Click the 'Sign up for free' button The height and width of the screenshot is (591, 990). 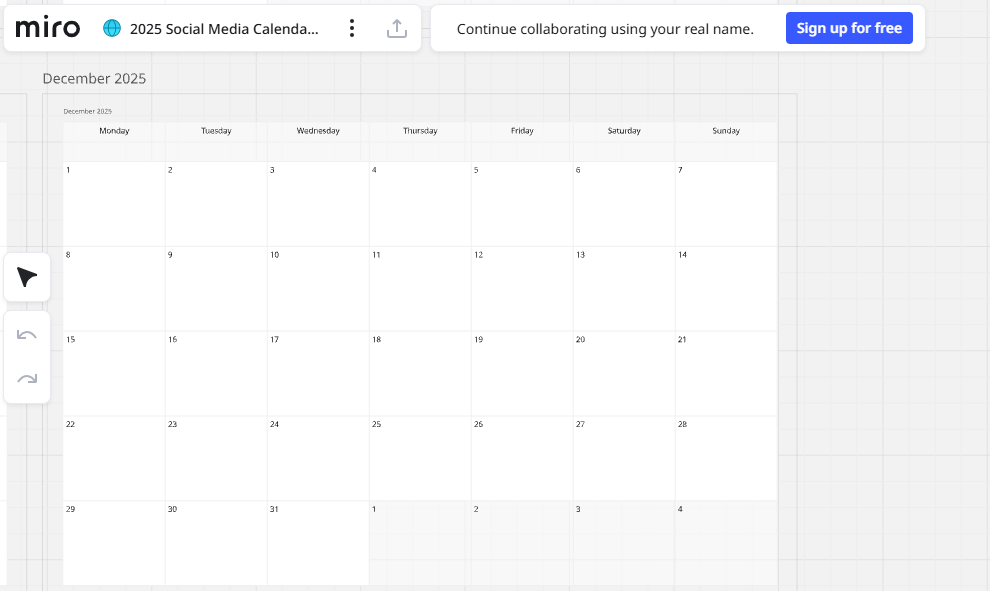(x=849, y=28)
